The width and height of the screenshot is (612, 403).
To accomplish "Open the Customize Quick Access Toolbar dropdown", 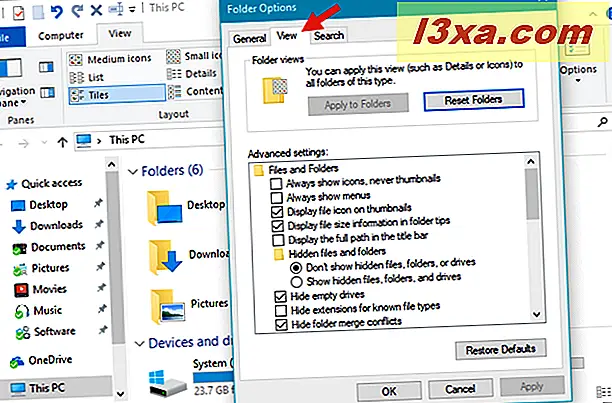I will click(x=132, y=10).
